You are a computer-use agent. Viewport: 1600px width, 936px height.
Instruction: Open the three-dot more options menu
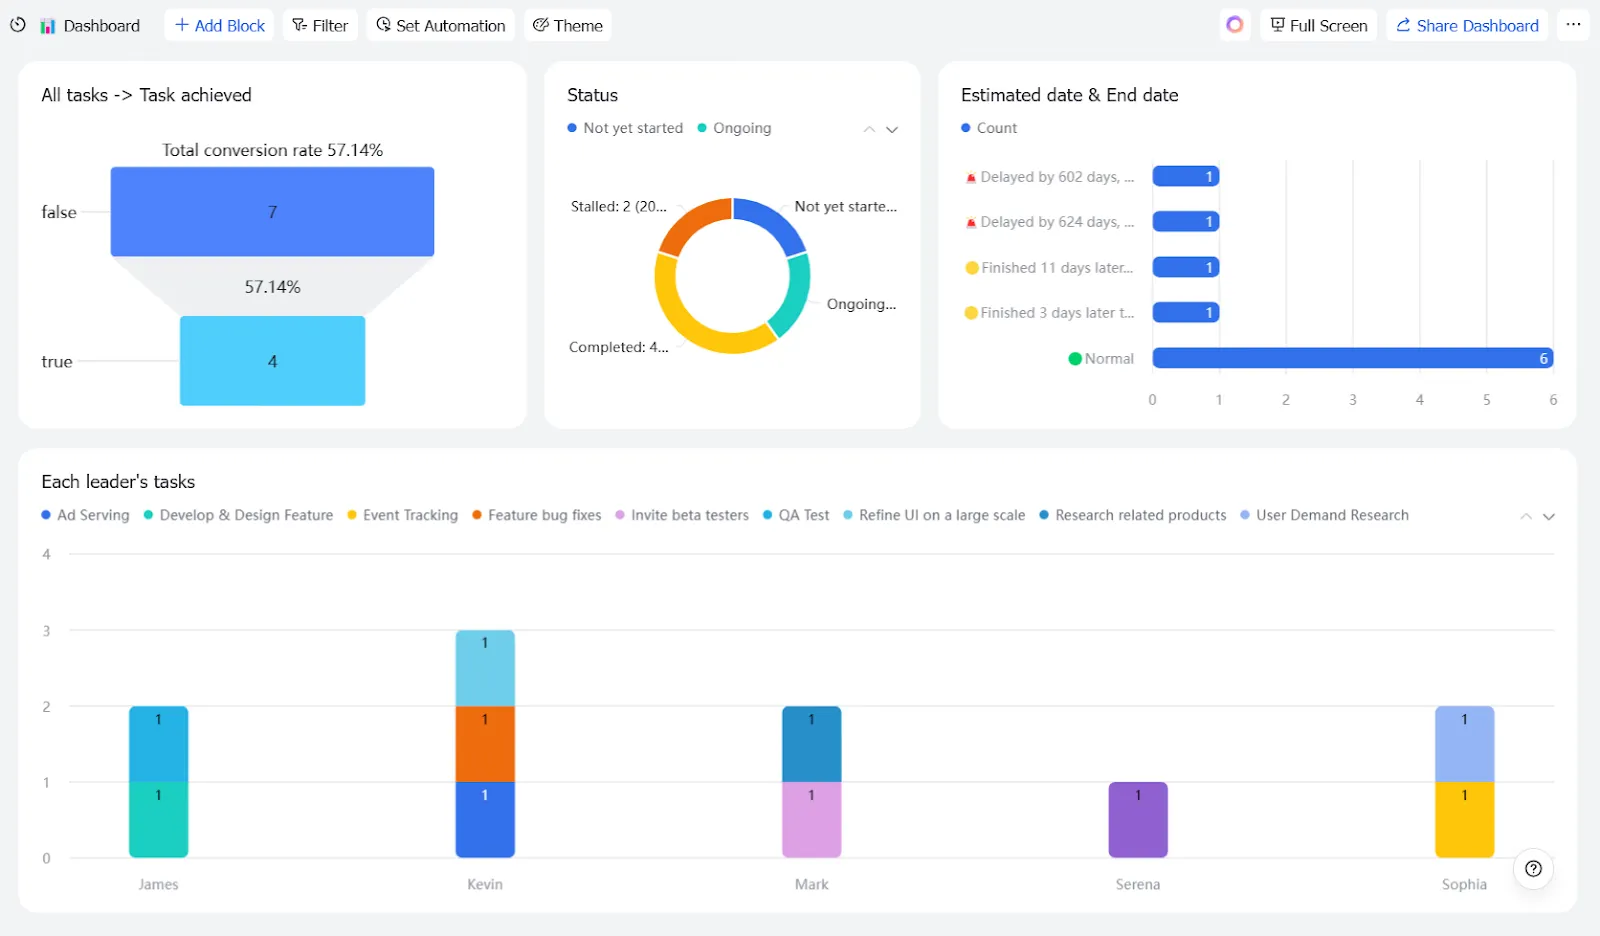pos(1573,25)
